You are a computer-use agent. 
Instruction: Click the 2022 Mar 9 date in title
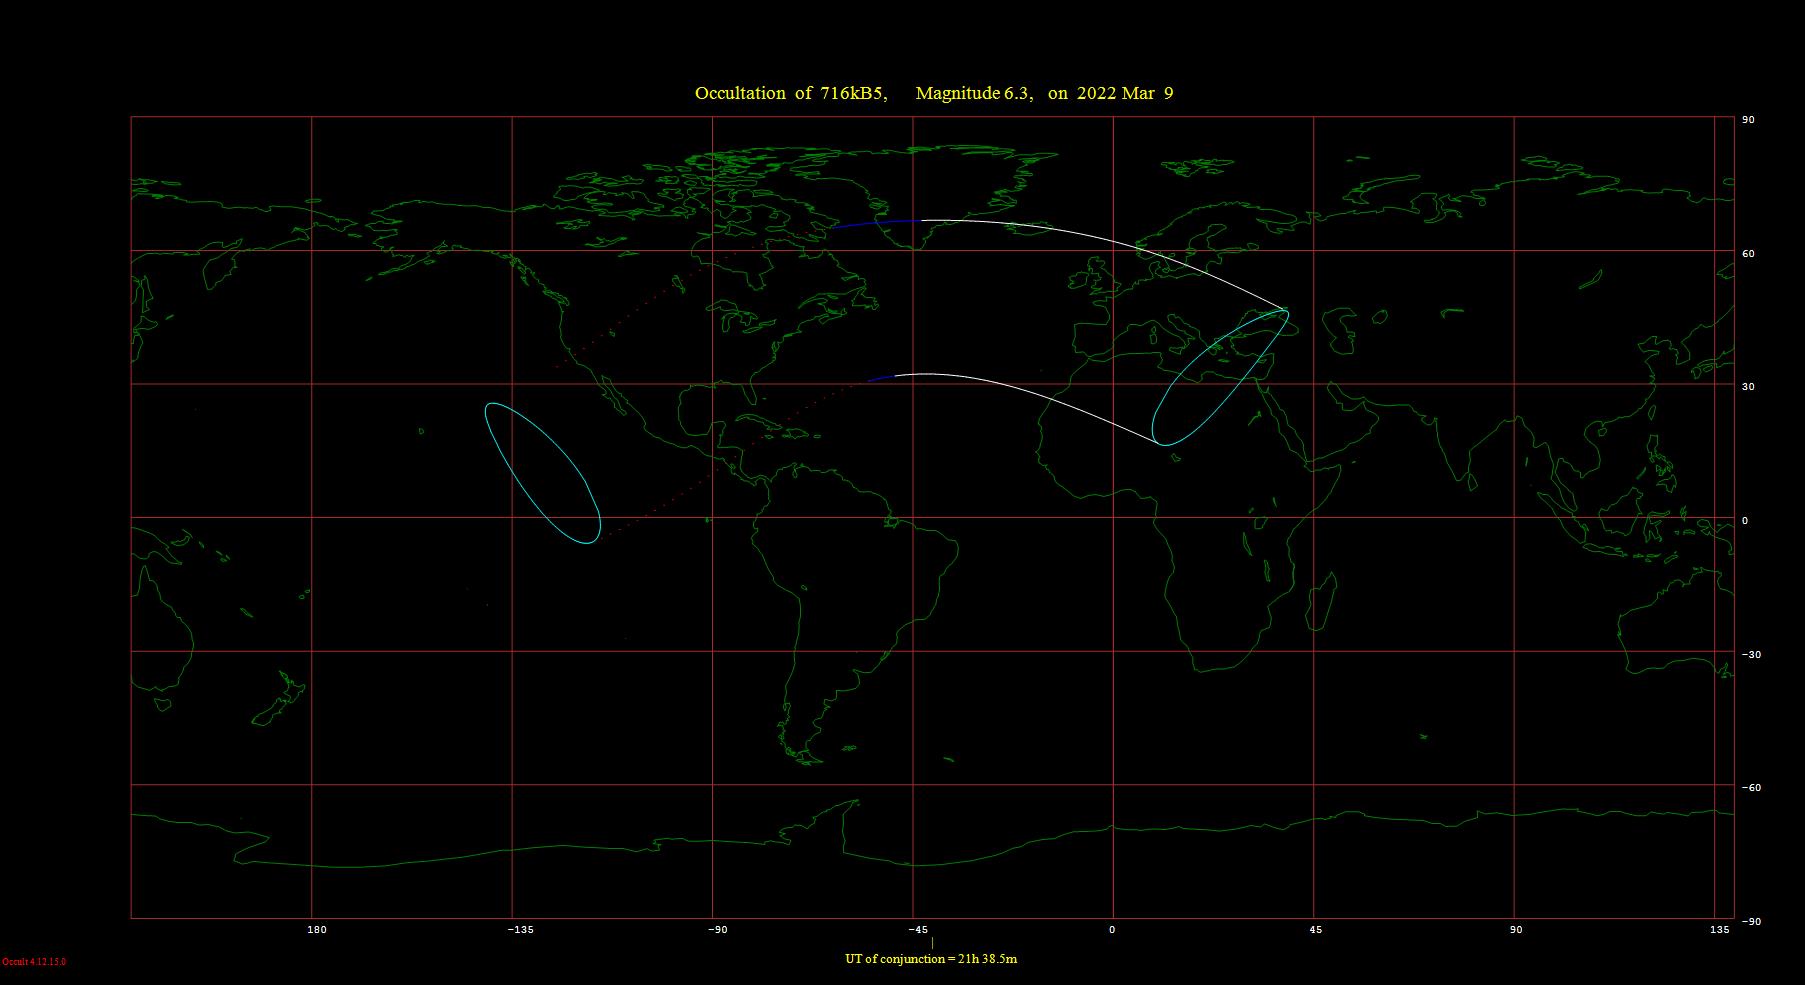(1125, 94)
